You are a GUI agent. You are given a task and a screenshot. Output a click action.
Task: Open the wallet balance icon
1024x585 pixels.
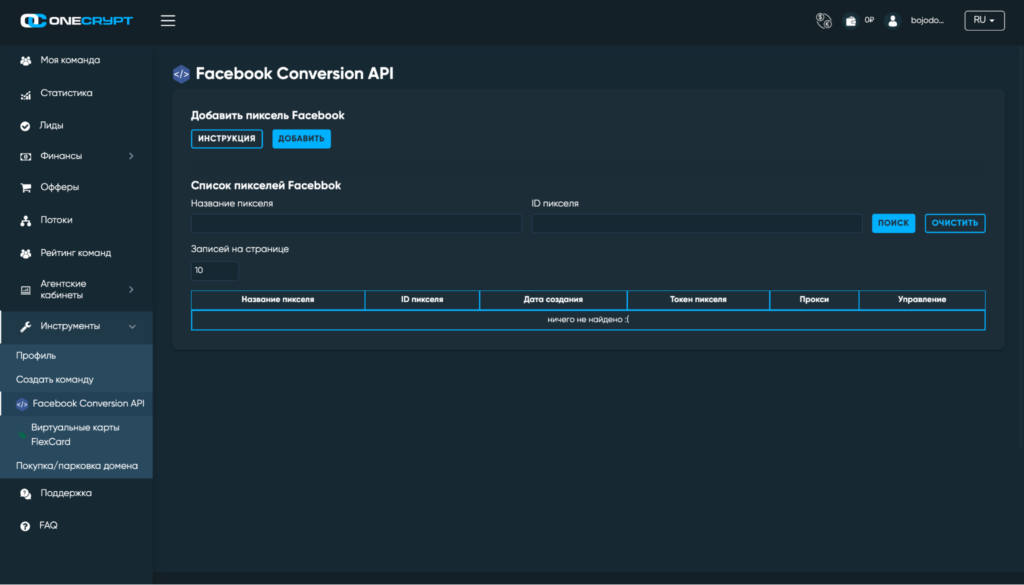850,21
